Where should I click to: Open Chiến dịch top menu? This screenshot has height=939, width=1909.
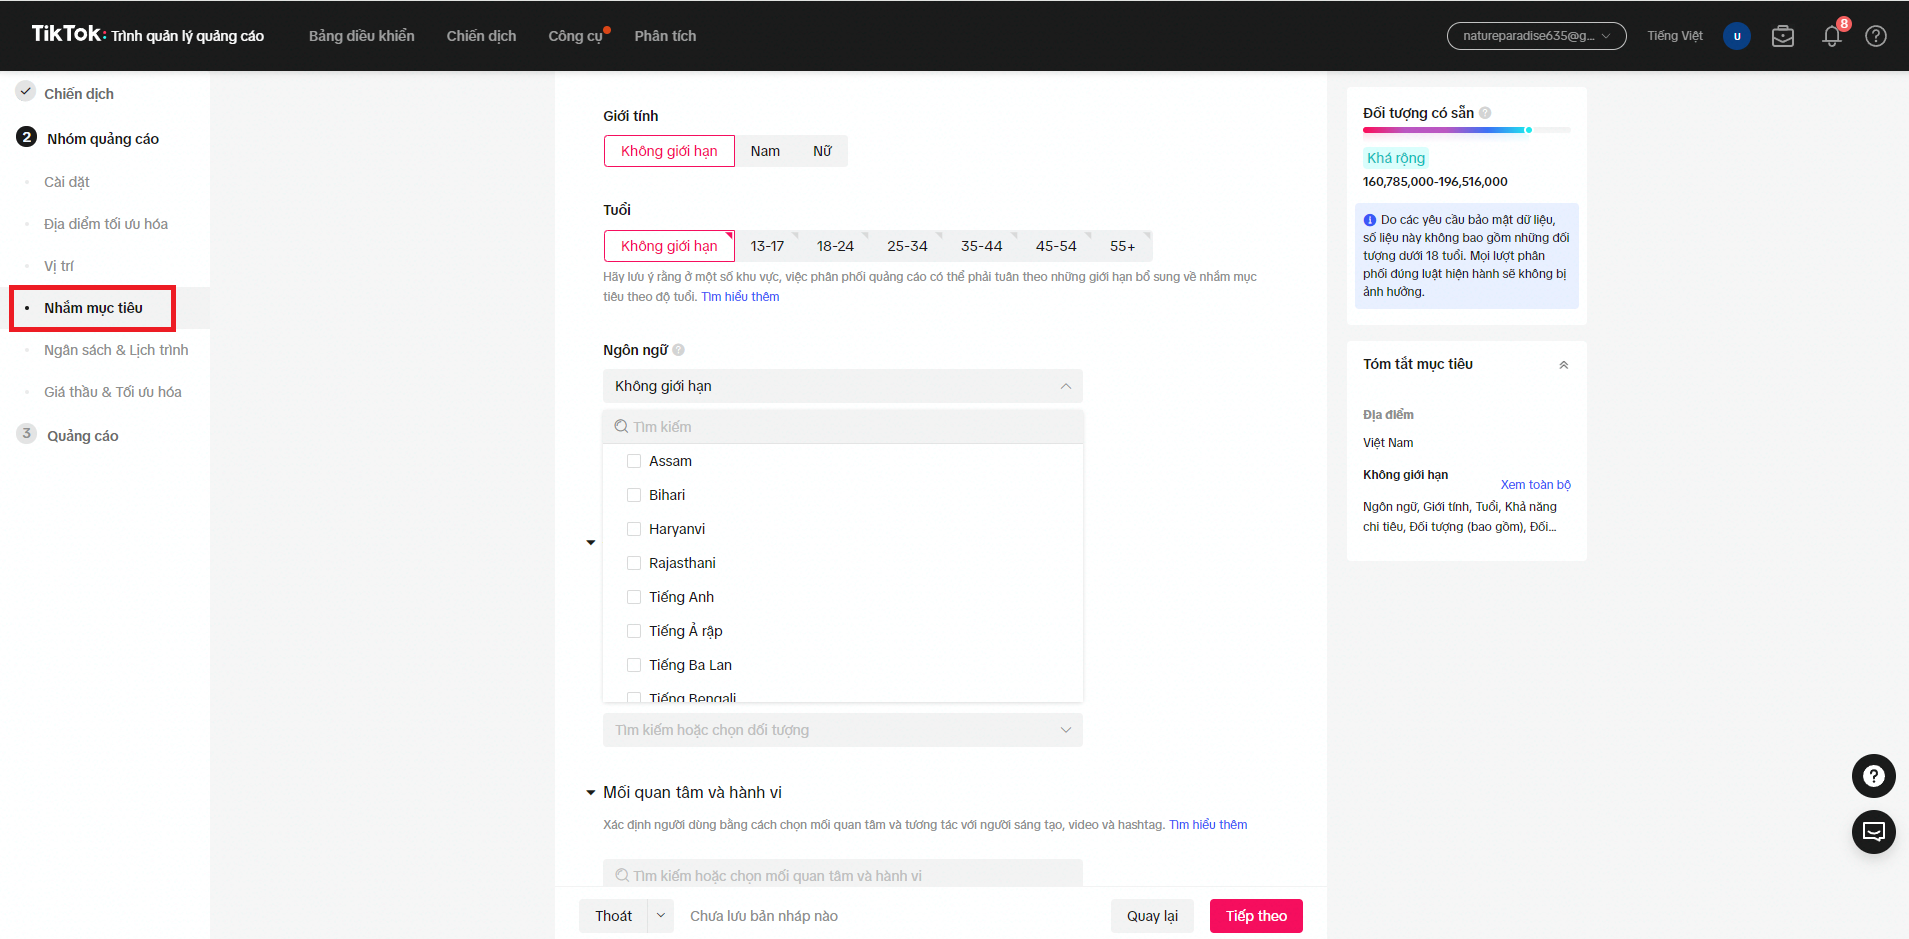(x=481, y=36)
